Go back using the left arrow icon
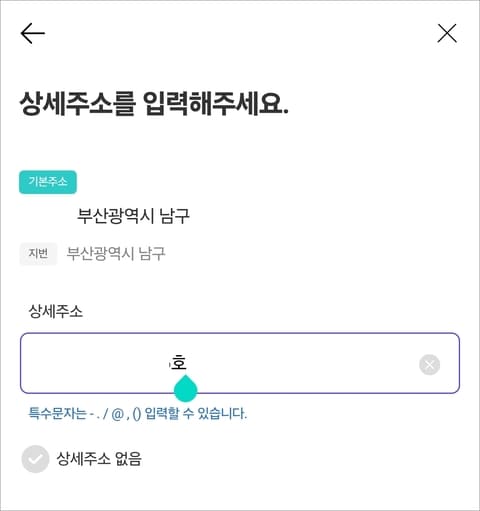The image size is (480, 511). click(x=33, y=33)
